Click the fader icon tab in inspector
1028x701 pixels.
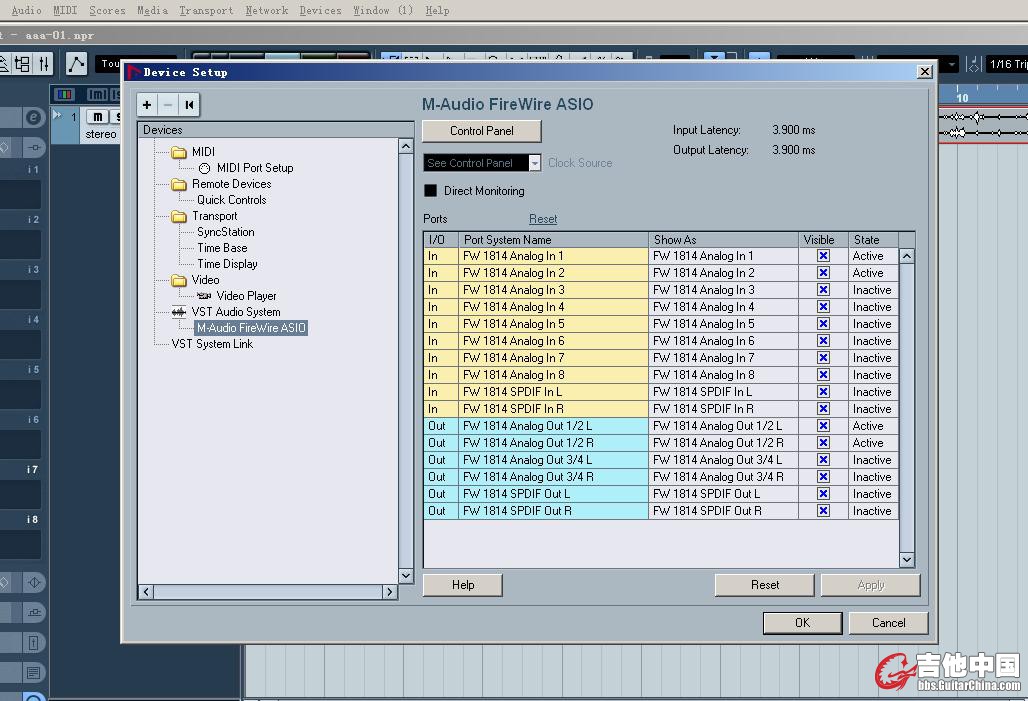point(34,148)
